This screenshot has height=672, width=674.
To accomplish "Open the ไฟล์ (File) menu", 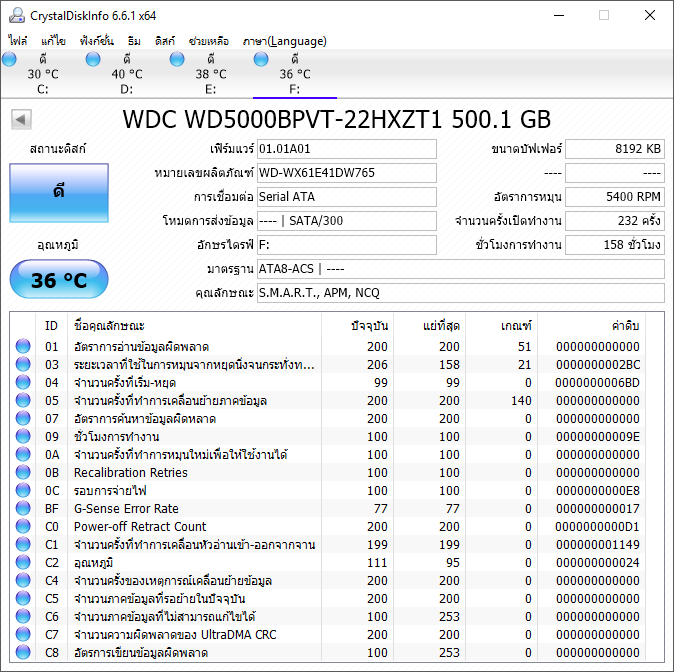I will 18,41.
